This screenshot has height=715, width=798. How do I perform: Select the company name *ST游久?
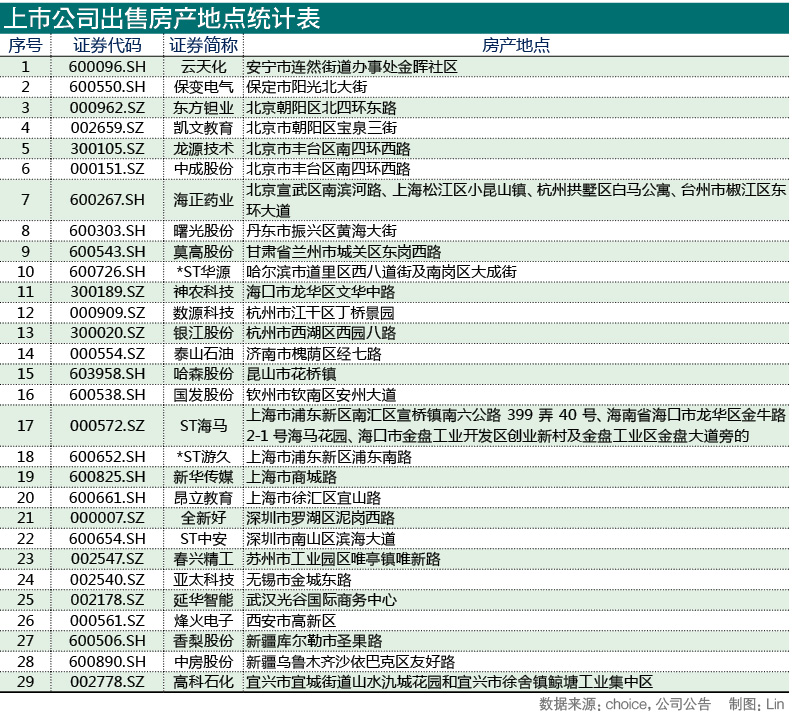click(x=204, y=457)
